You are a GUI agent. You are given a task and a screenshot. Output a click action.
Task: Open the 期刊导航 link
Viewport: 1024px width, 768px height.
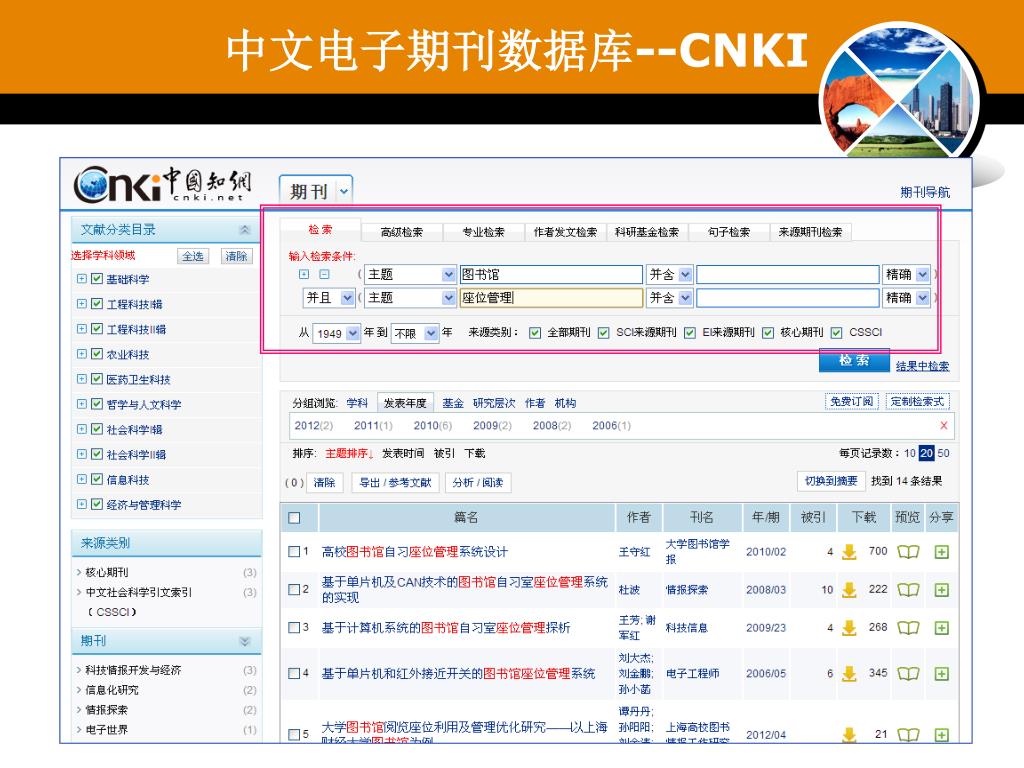(x=925, y=192)
